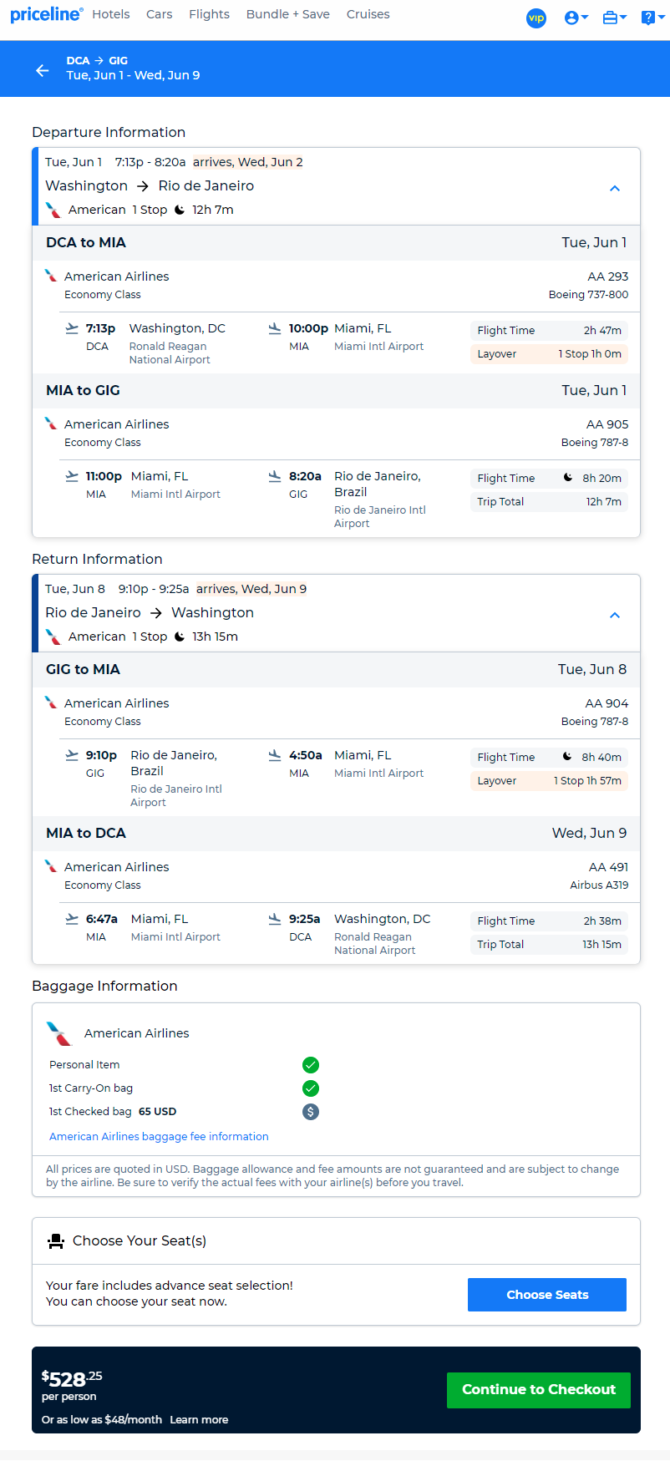Collapse the departure flight details chevron
The width and height of the screenshot is (670, 1461).
coord(615,188)
